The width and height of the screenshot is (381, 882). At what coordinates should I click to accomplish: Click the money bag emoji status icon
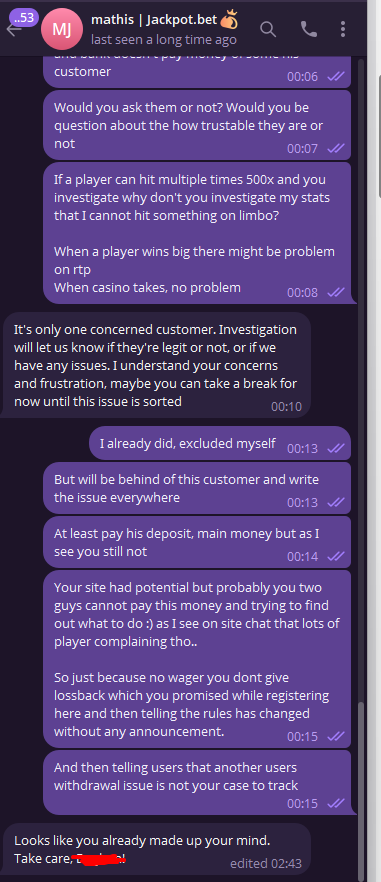click(x=228, y=19)
